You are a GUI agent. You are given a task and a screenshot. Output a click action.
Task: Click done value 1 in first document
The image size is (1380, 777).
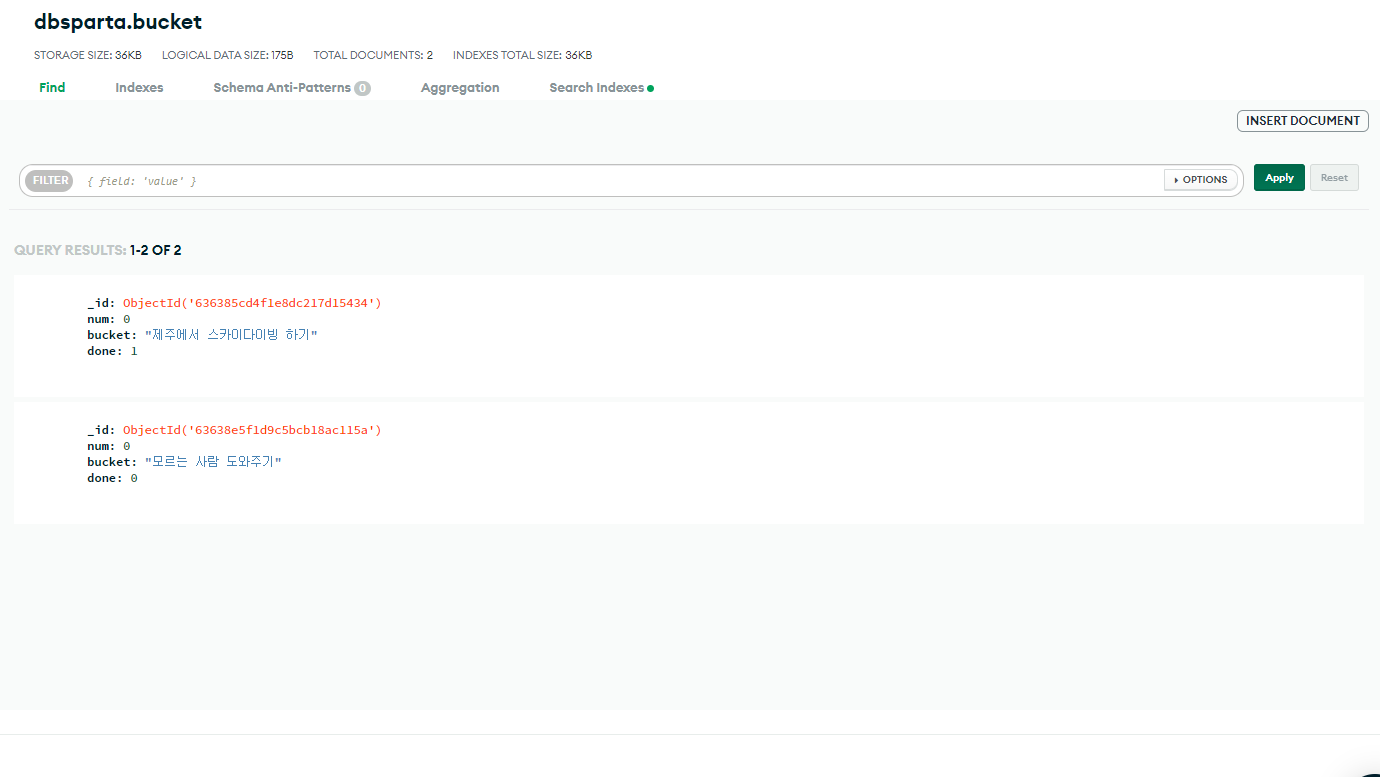134,351
